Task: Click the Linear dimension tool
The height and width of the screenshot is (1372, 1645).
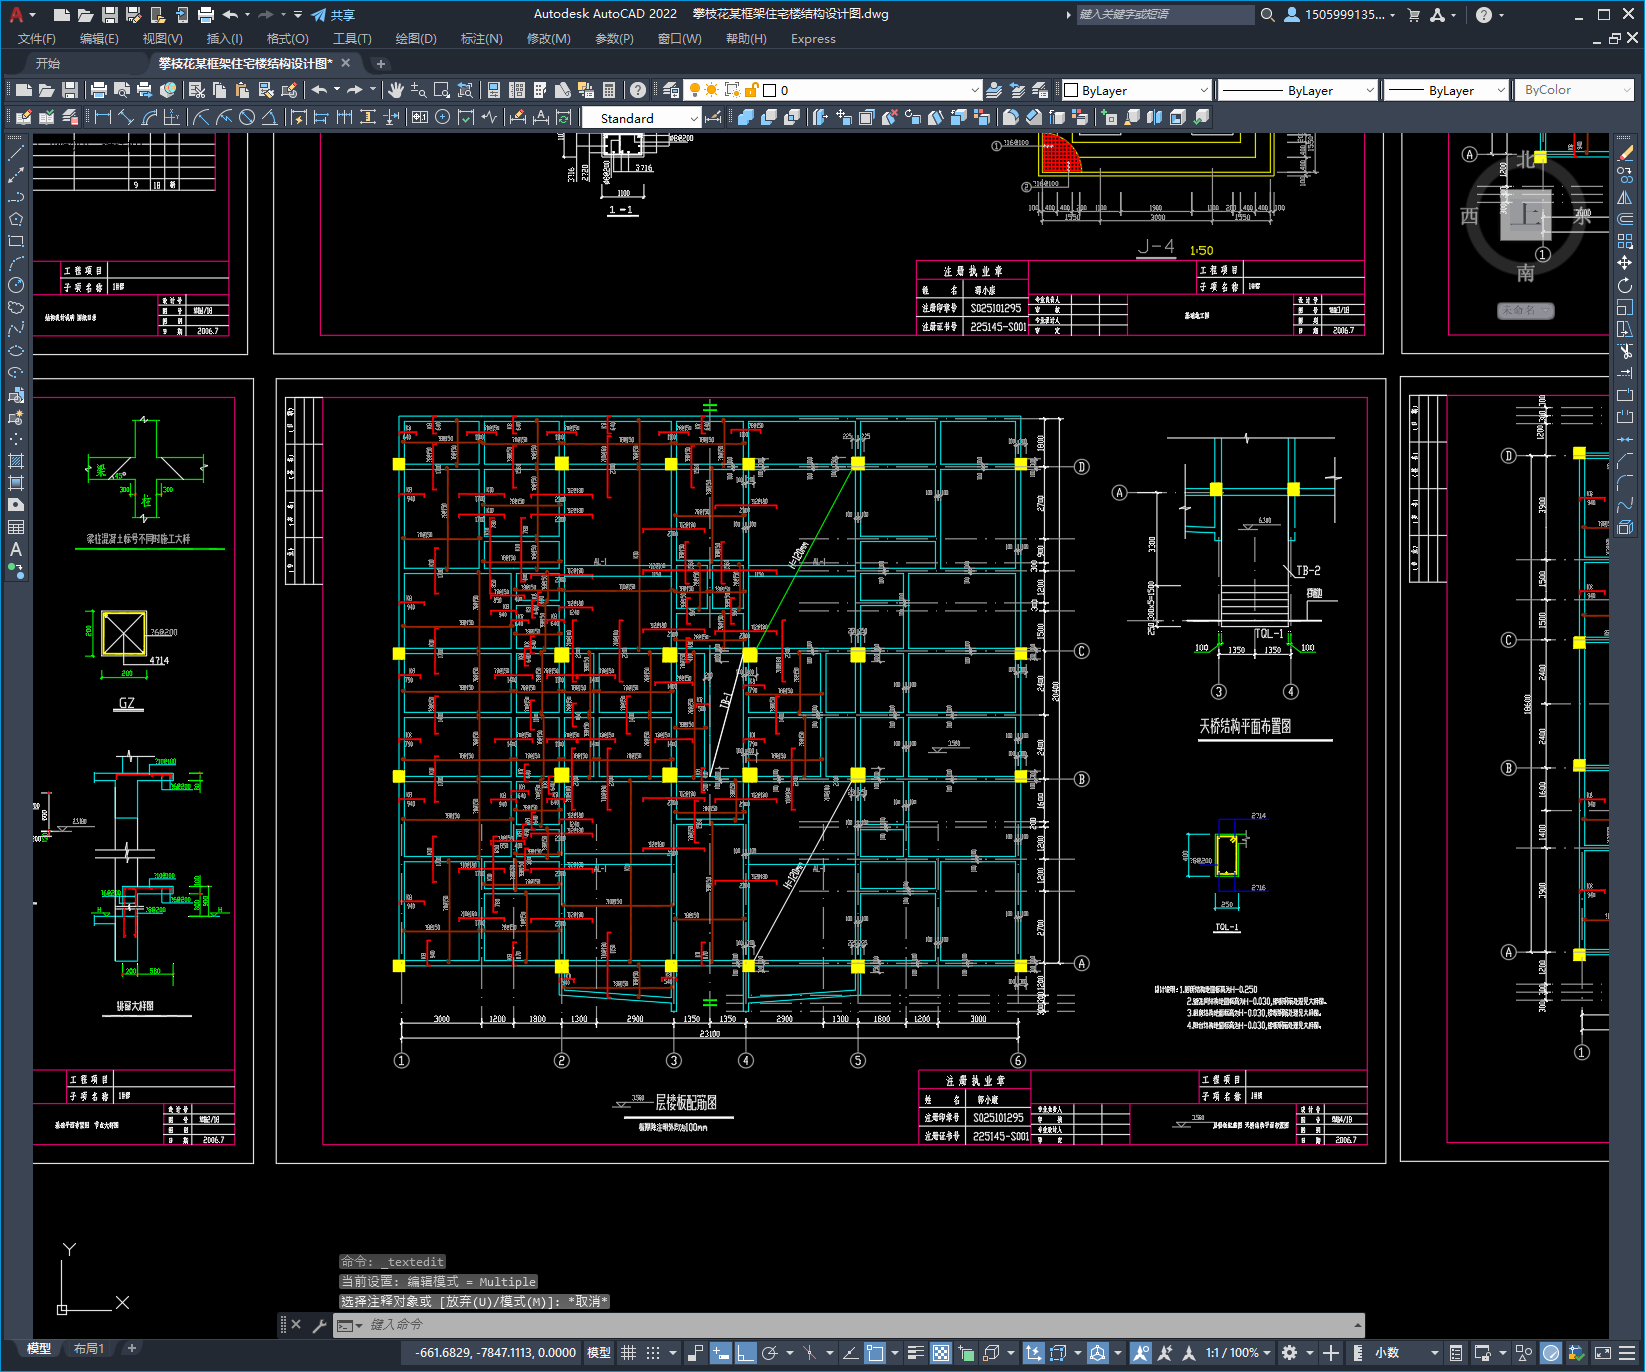Action: (x=102, y=117)
